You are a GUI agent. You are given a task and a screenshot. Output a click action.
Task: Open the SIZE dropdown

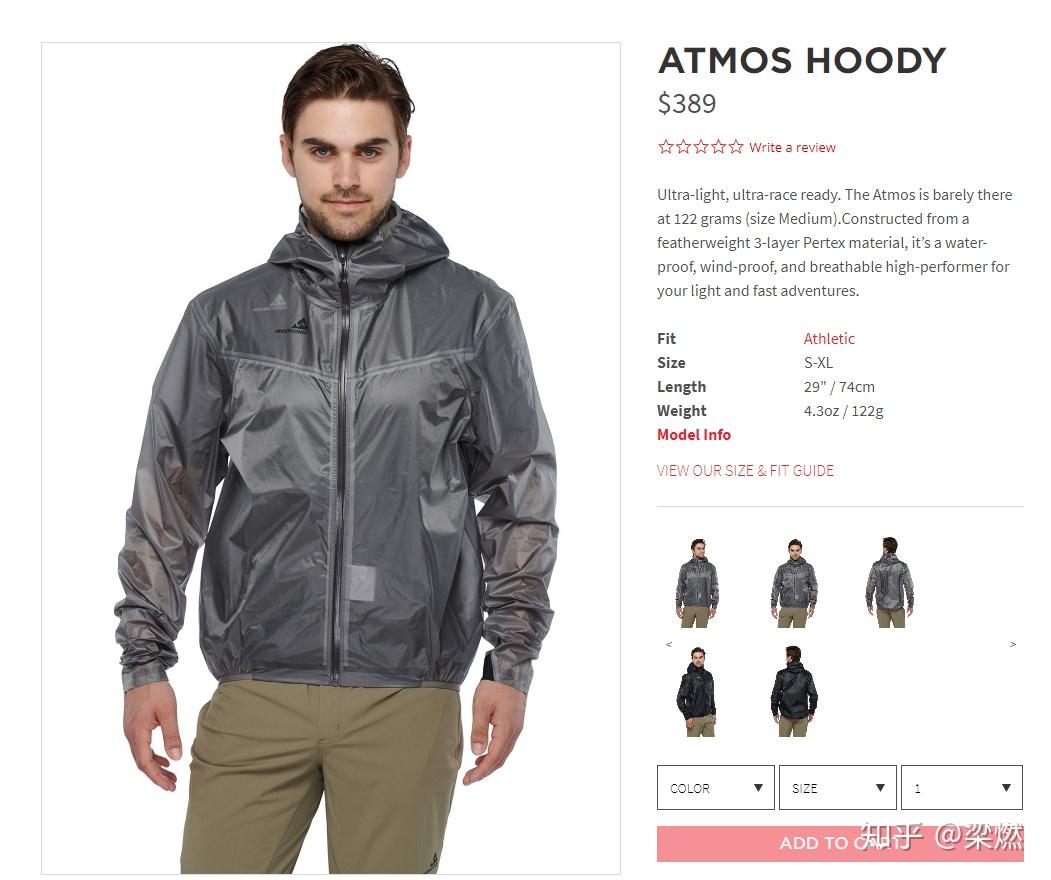click(x=838, y=788)
